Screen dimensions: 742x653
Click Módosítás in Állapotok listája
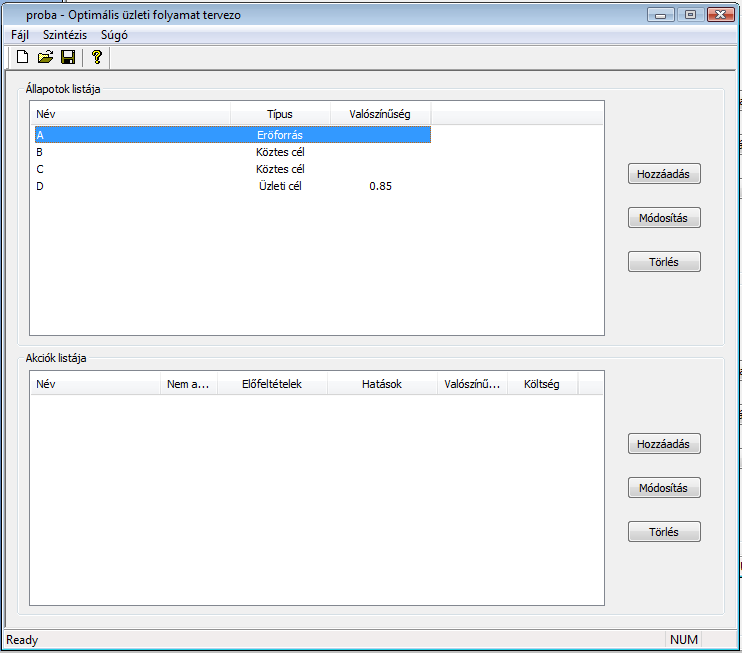point(664,218)
